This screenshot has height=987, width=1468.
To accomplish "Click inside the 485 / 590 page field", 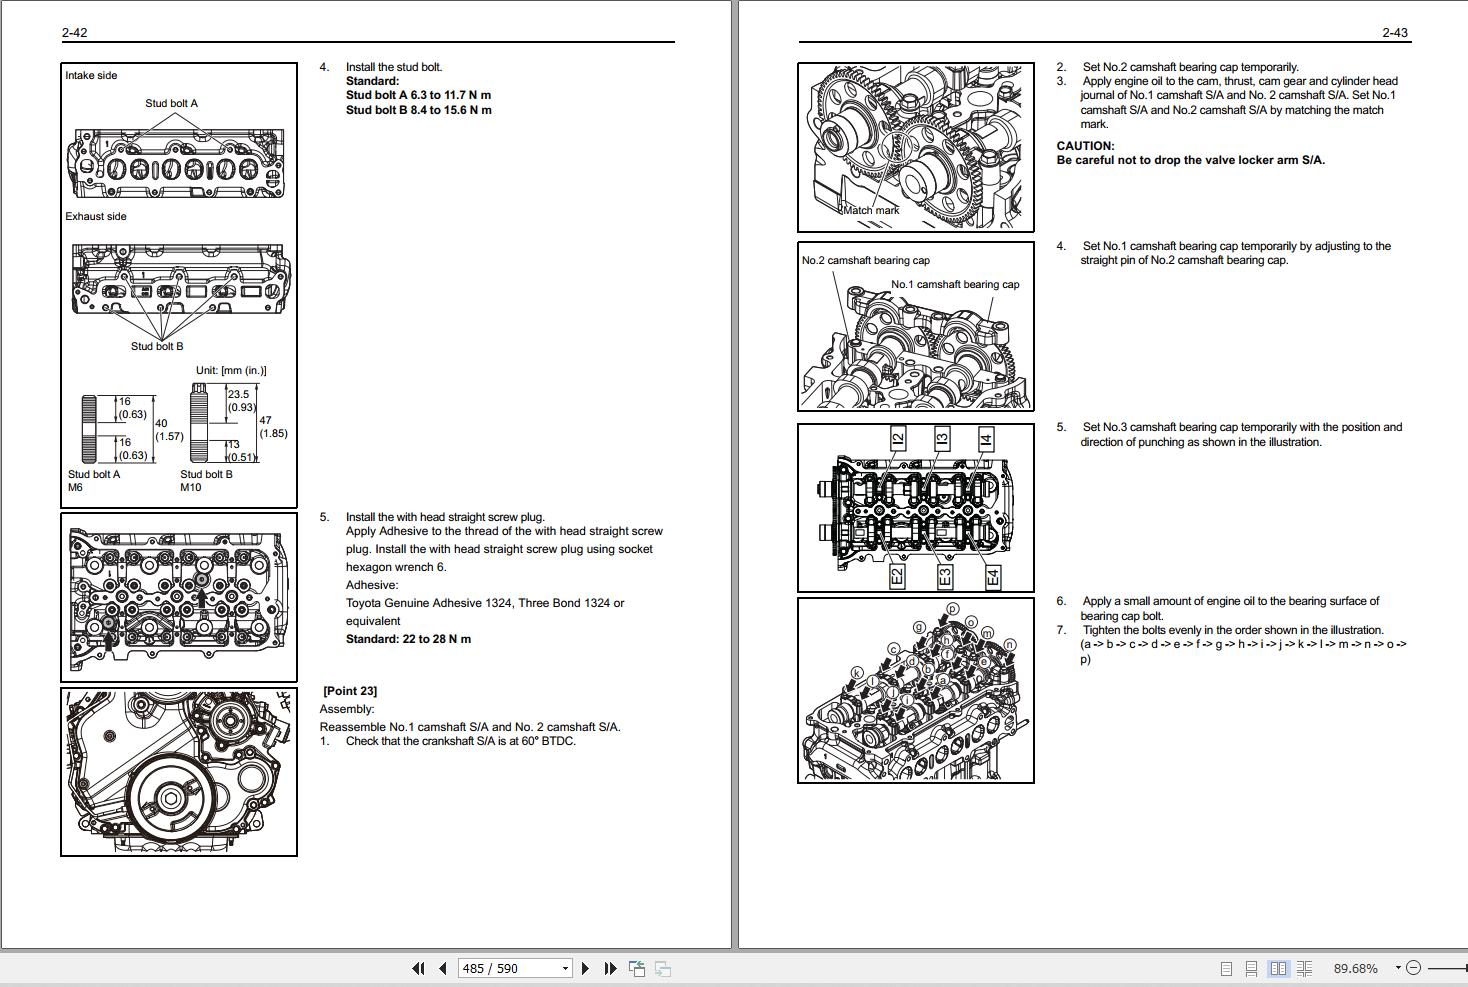I will point(500,968).
